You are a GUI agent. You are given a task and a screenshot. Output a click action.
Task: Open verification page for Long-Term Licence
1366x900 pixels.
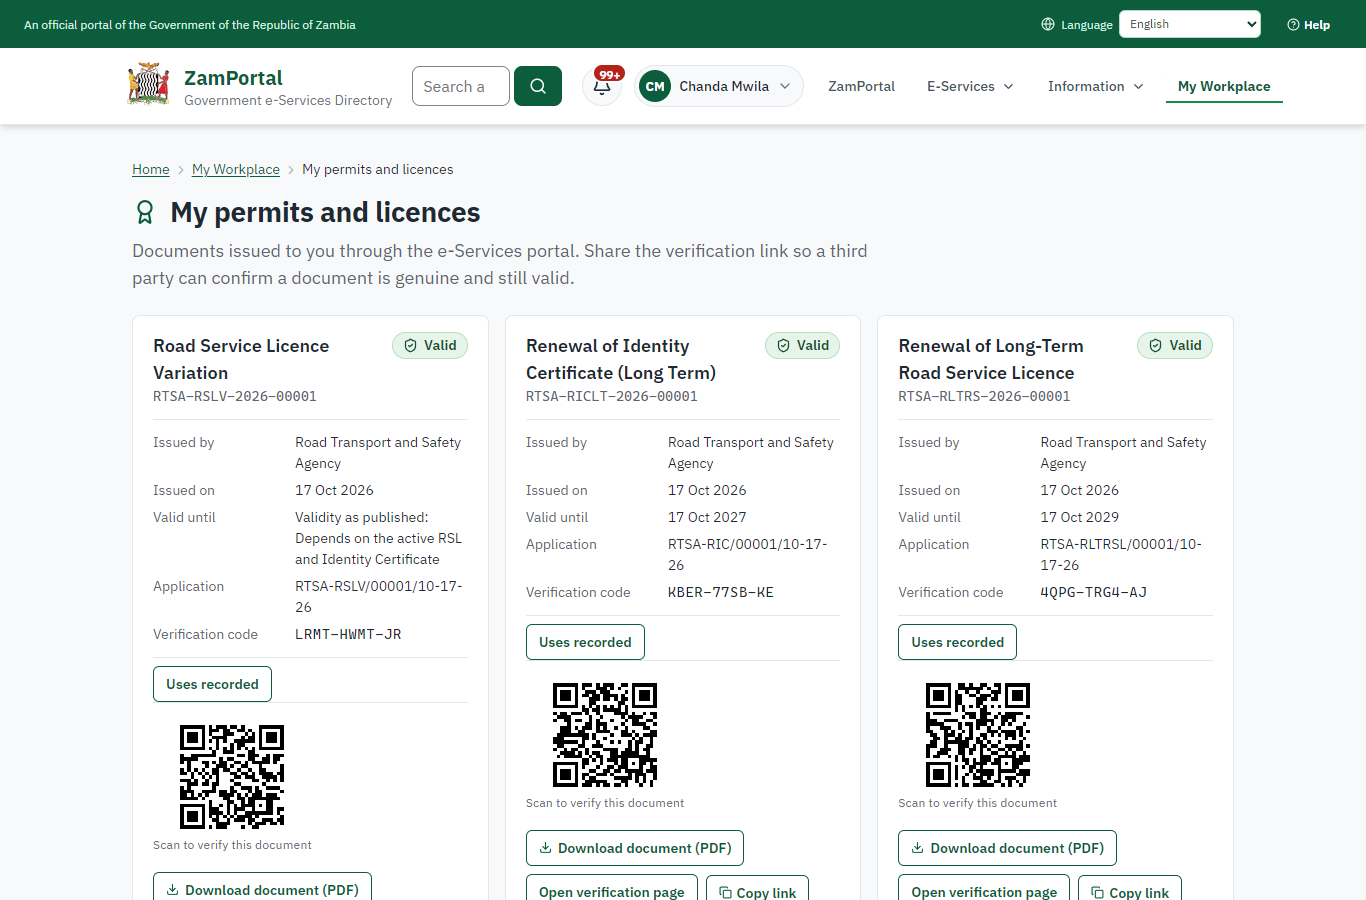pos(984,890)
